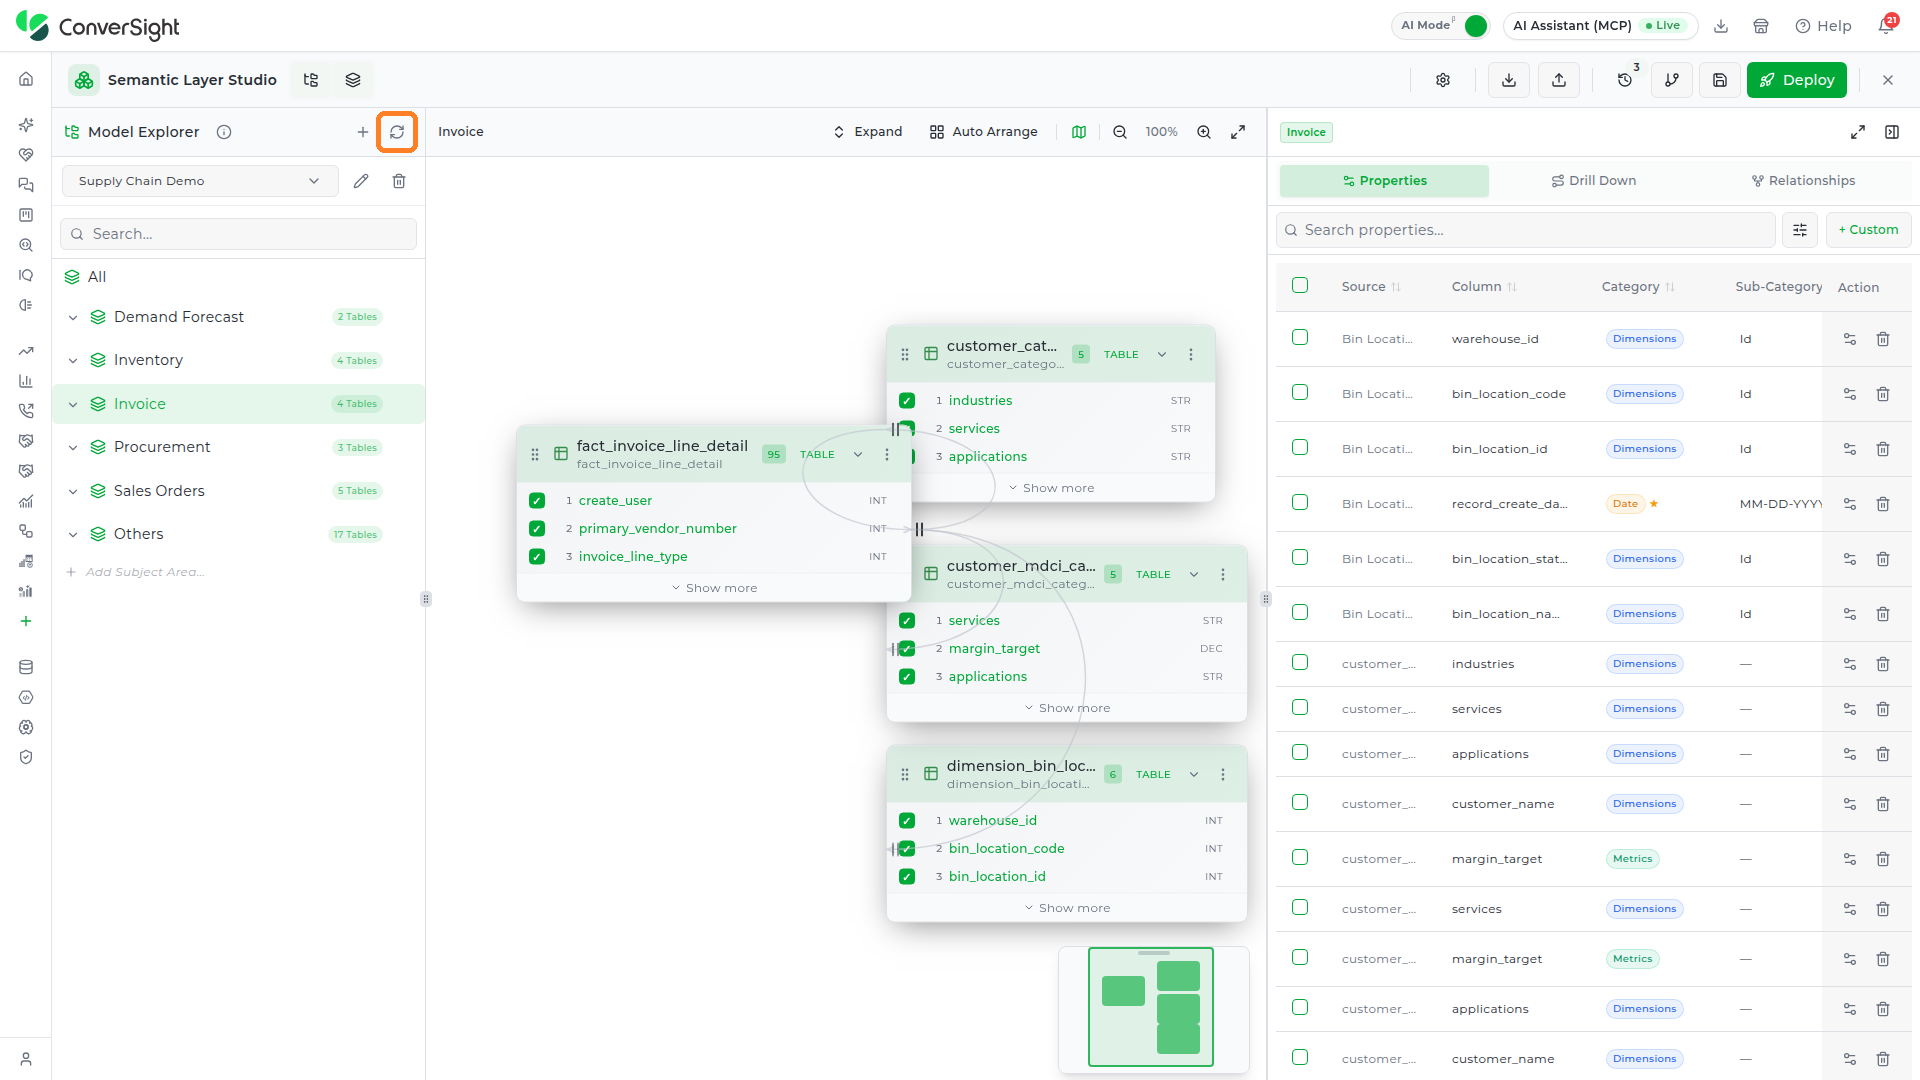Select all properties with header checkbox
The image size is (1920, 1080).
[1300, 286]
